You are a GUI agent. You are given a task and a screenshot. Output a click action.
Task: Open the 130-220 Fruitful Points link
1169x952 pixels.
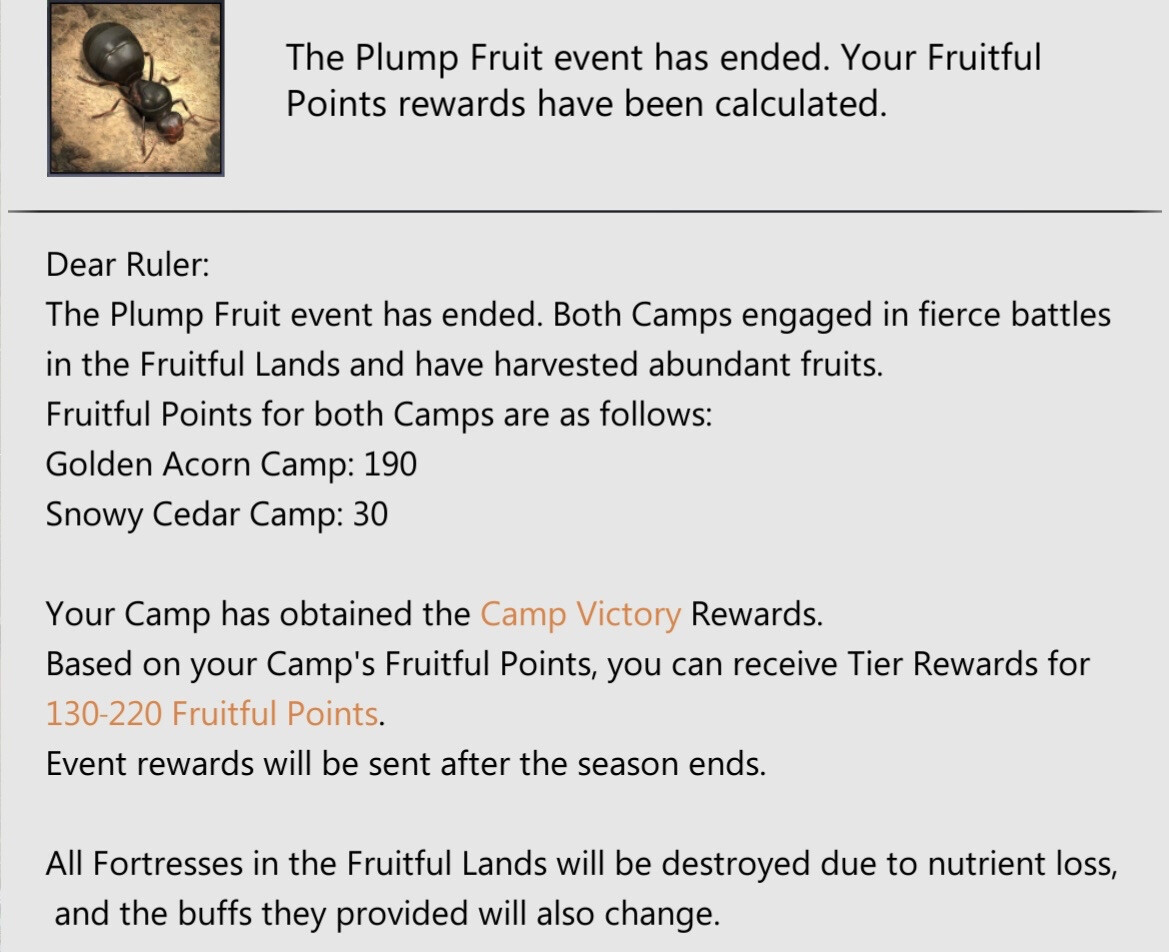[212, 714]
